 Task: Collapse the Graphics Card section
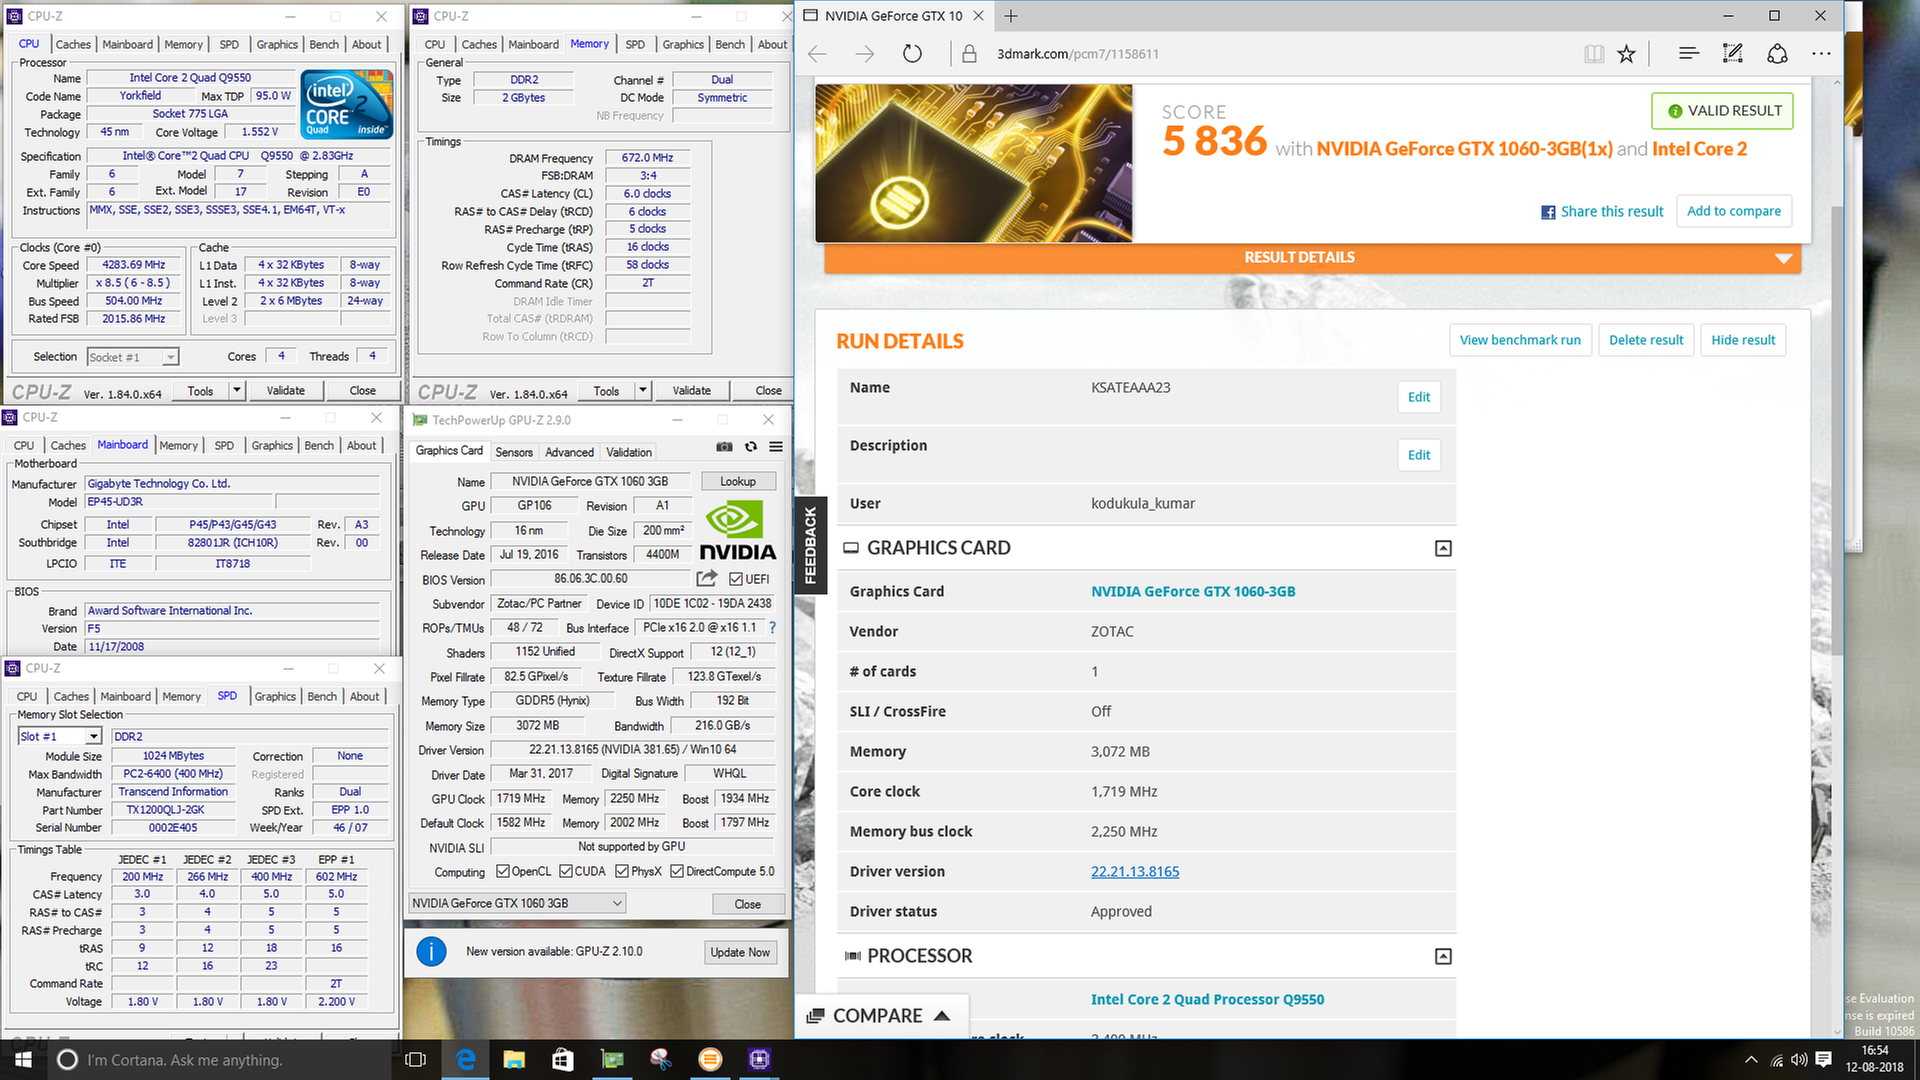(1443, 548)
